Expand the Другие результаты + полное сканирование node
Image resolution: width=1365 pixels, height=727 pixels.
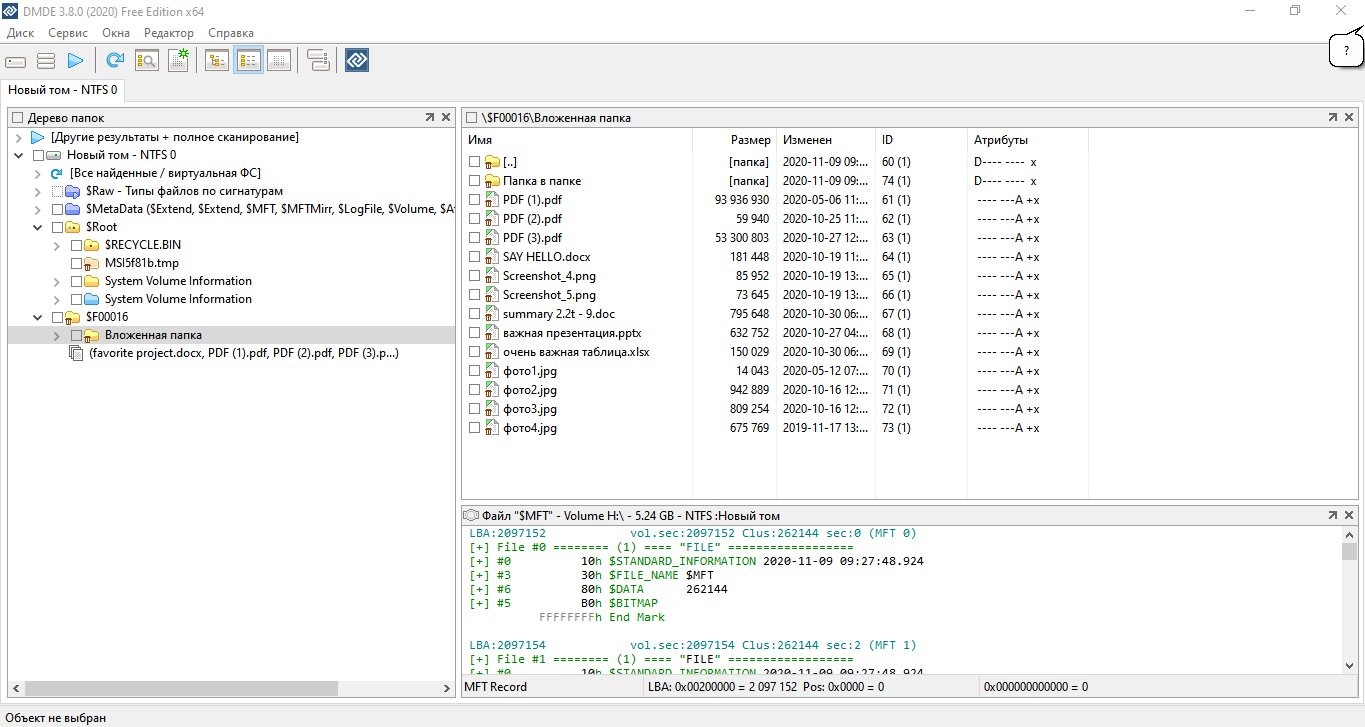click(x=19, y=137)
